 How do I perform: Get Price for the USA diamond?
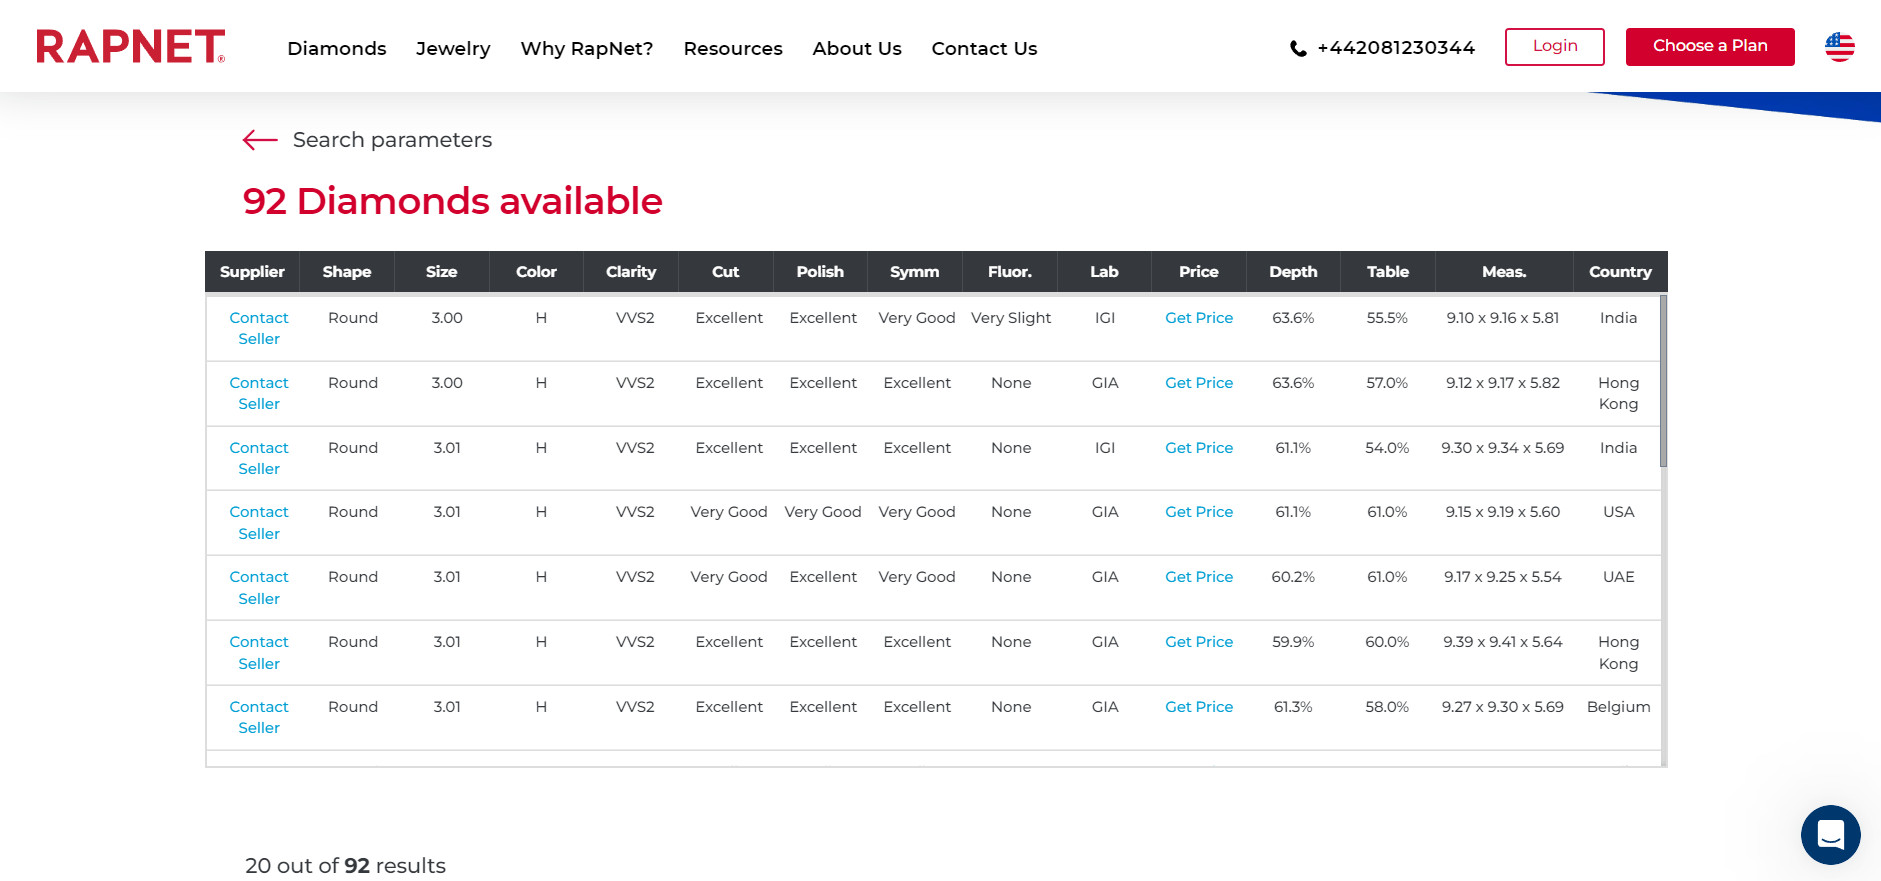[x=1199, y=512]
